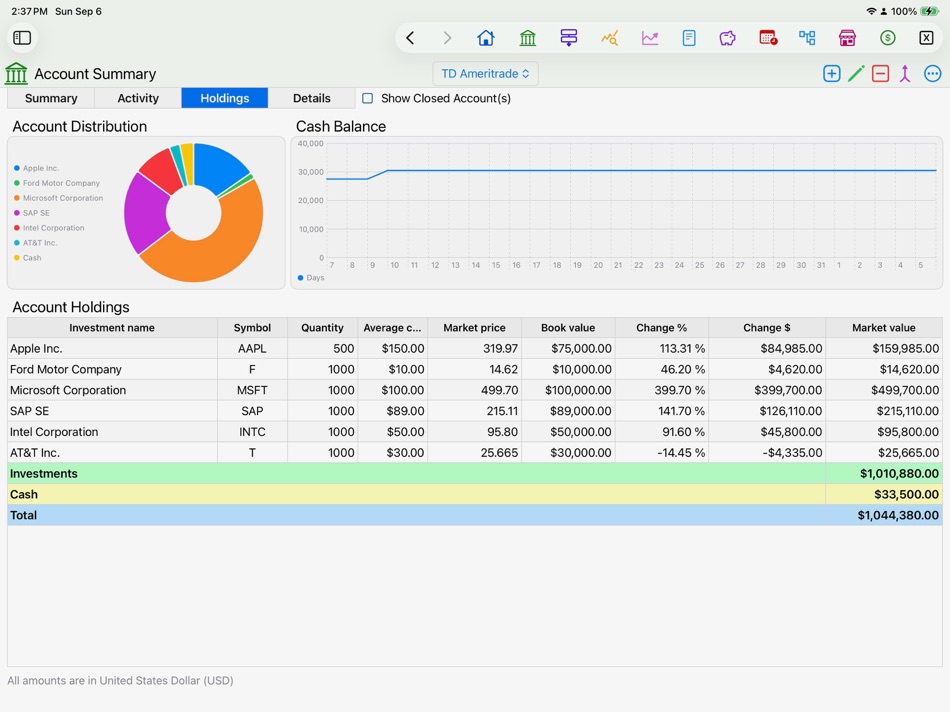Open the pink line graph icon
Screen dimensions: 950x712
pos(649,38)
